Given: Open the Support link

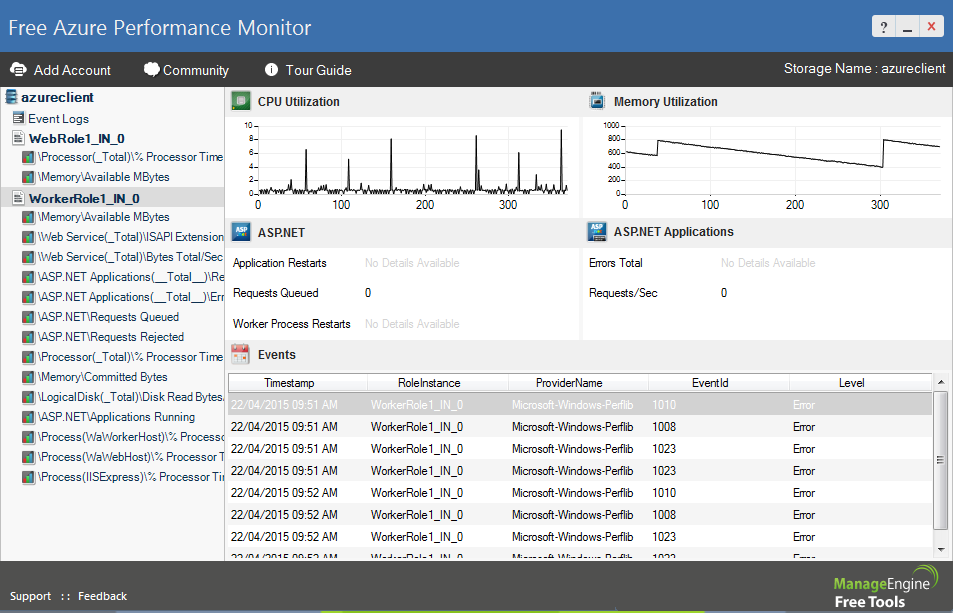Looking at the screenshot, I should (x=30, y=596).
